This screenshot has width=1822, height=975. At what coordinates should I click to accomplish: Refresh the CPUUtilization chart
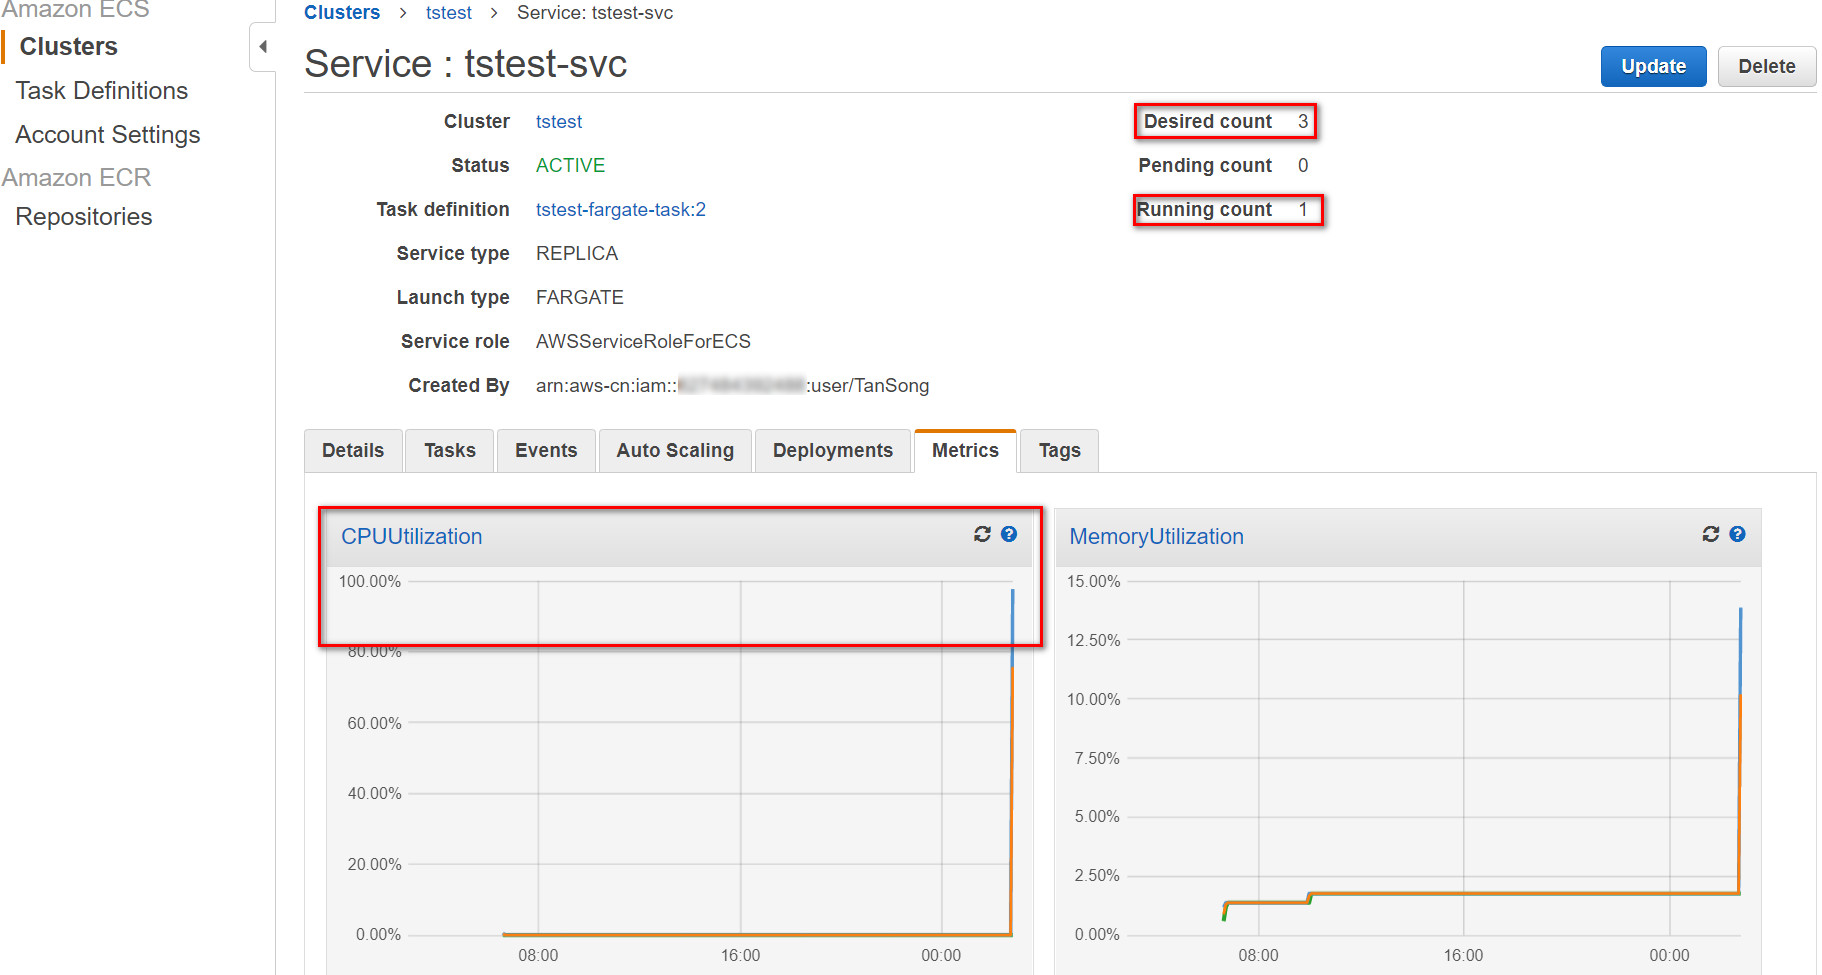coord(982,534)
